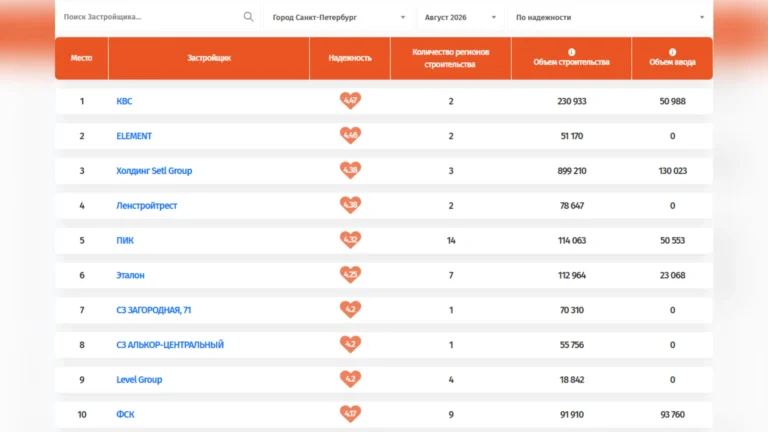Select construction volume value 18 842
768x432 pixels.
[572, 380]
